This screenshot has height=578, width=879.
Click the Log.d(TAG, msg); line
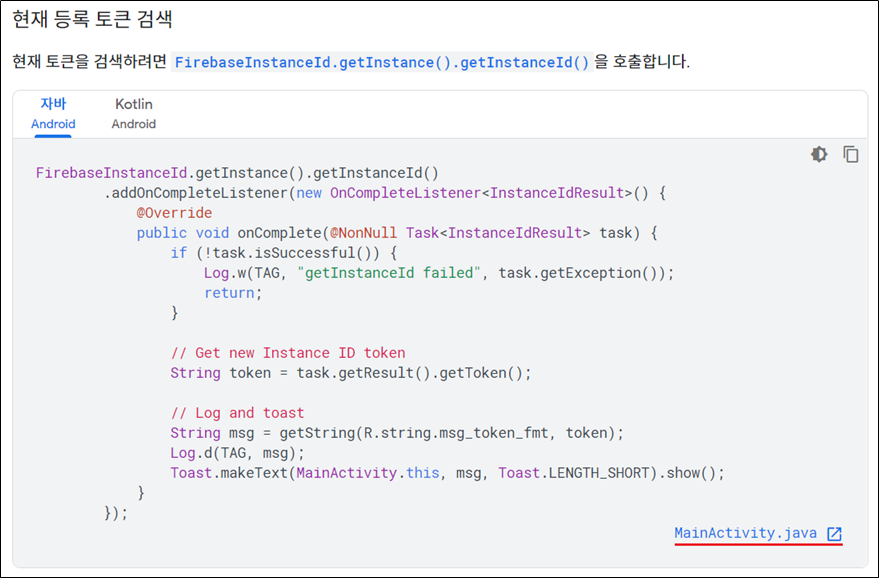tap(238, 453)
